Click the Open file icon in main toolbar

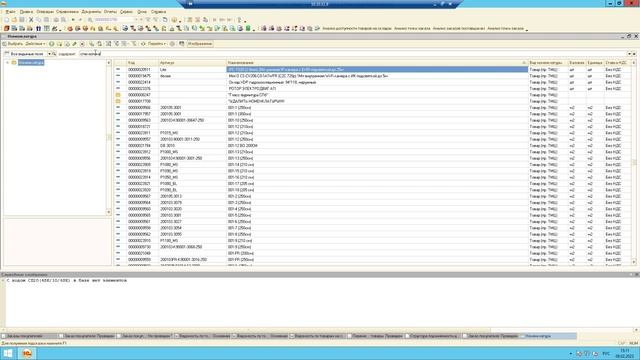tap(14, 20)
